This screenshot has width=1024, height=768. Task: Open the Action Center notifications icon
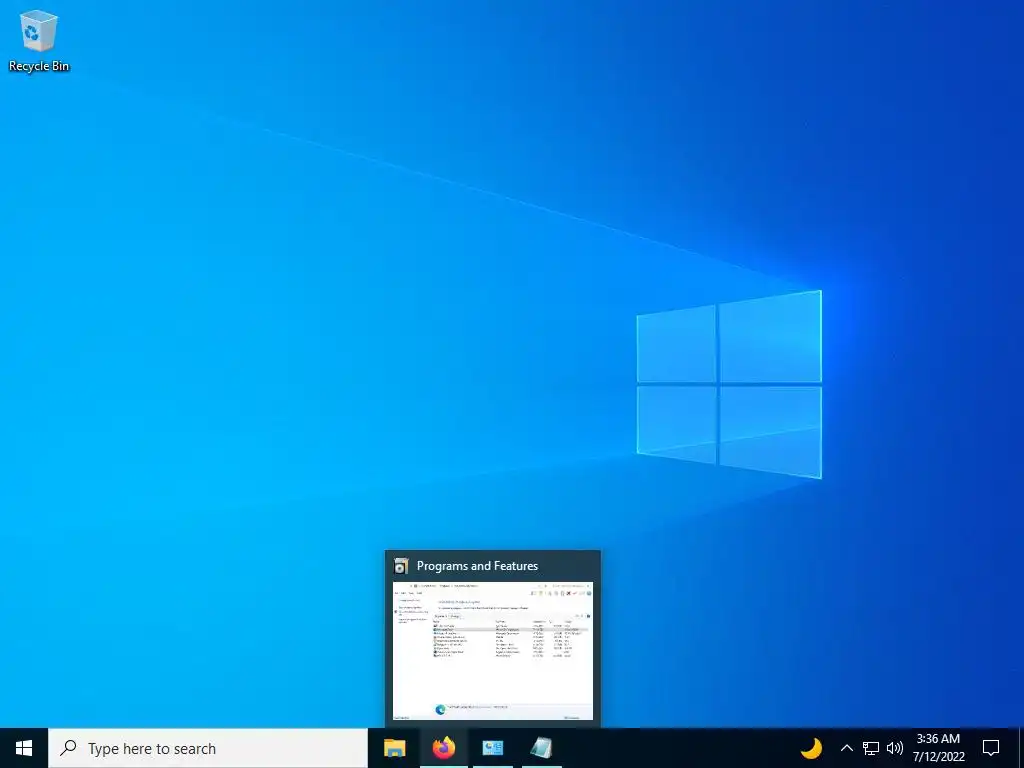coord(991,748)
